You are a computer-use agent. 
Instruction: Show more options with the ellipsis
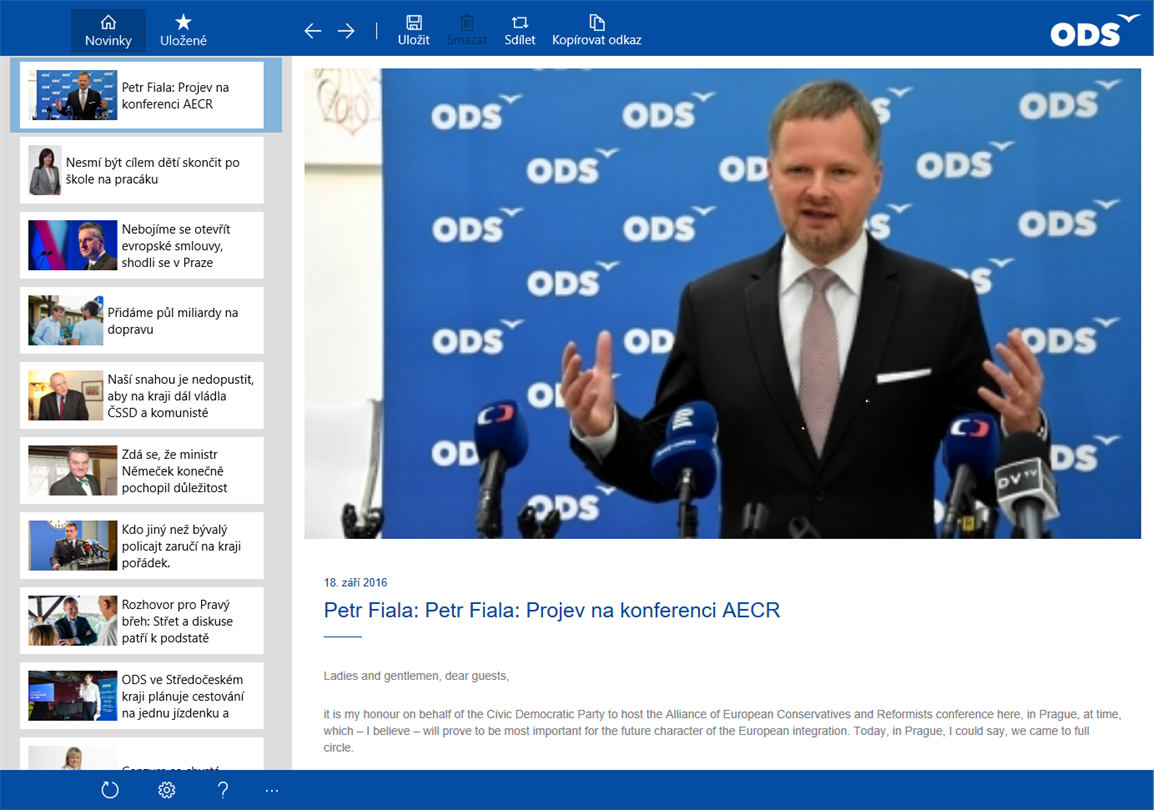click(x=272, y=790)
